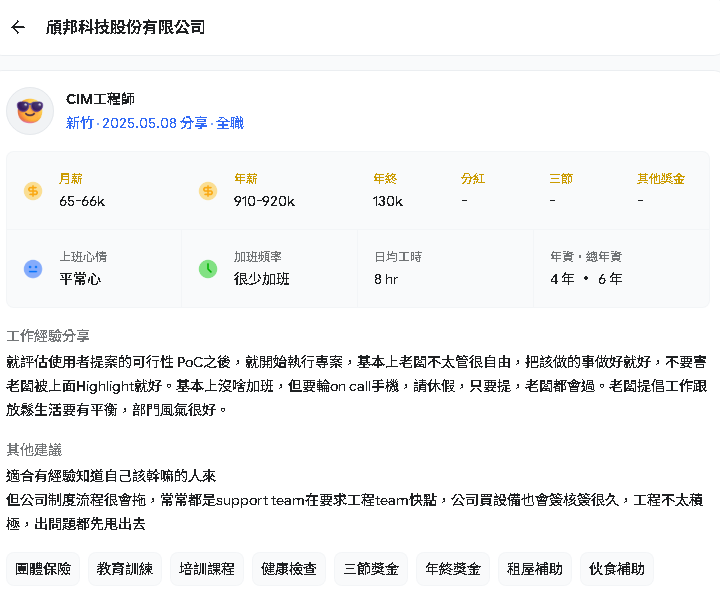Screen dimensions: 720x597
Task: Select the 三節獎金 benefit tag
Action: point(371,569)
